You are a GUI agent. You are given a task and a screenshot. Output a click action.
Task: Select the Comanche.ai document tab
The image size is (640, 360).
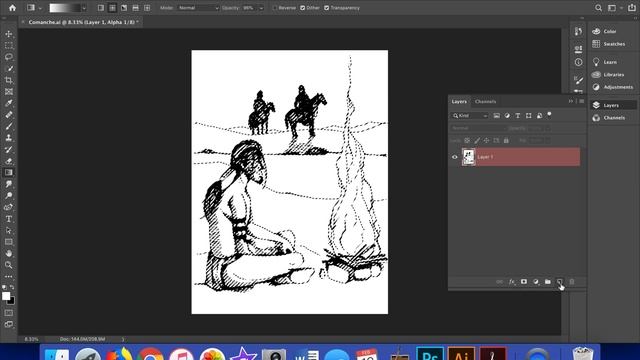tap(83, 22)
